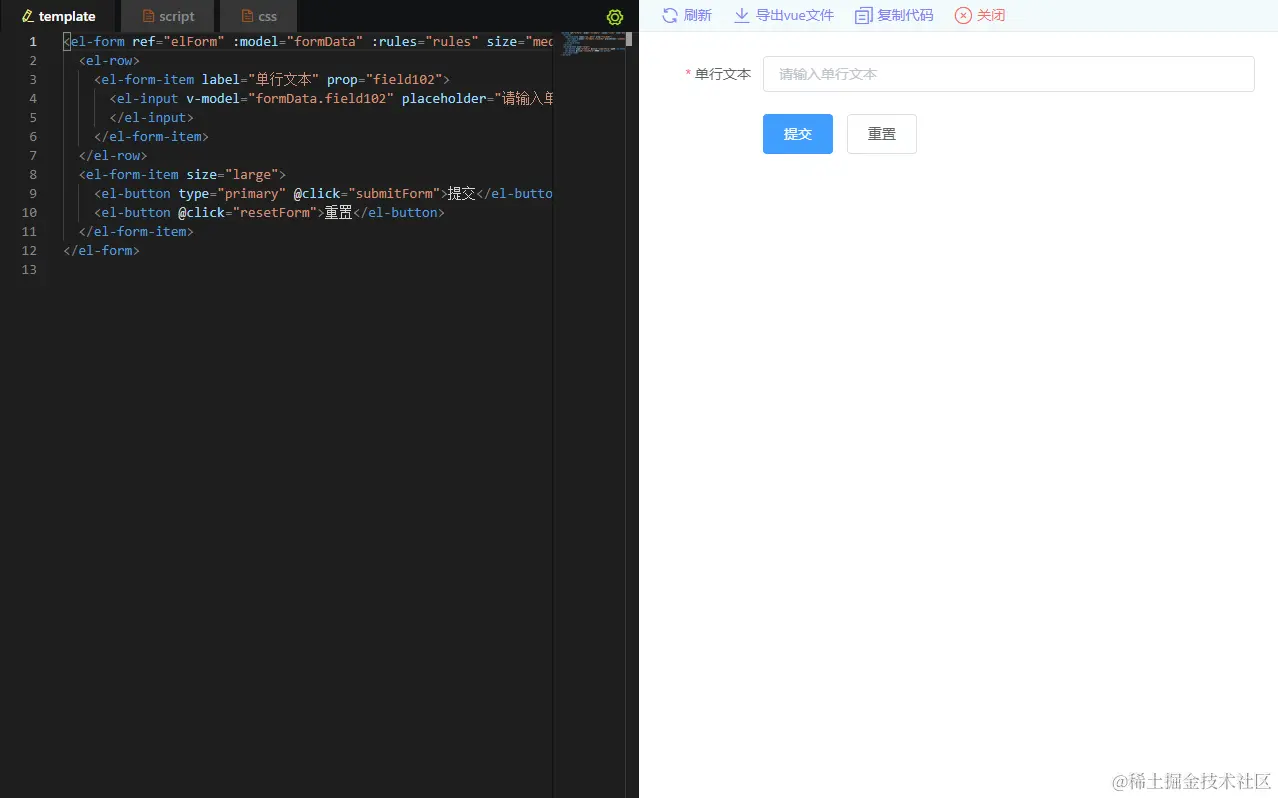
Task: Submit the form with 提交 button
Action: (x=798, y=134)
